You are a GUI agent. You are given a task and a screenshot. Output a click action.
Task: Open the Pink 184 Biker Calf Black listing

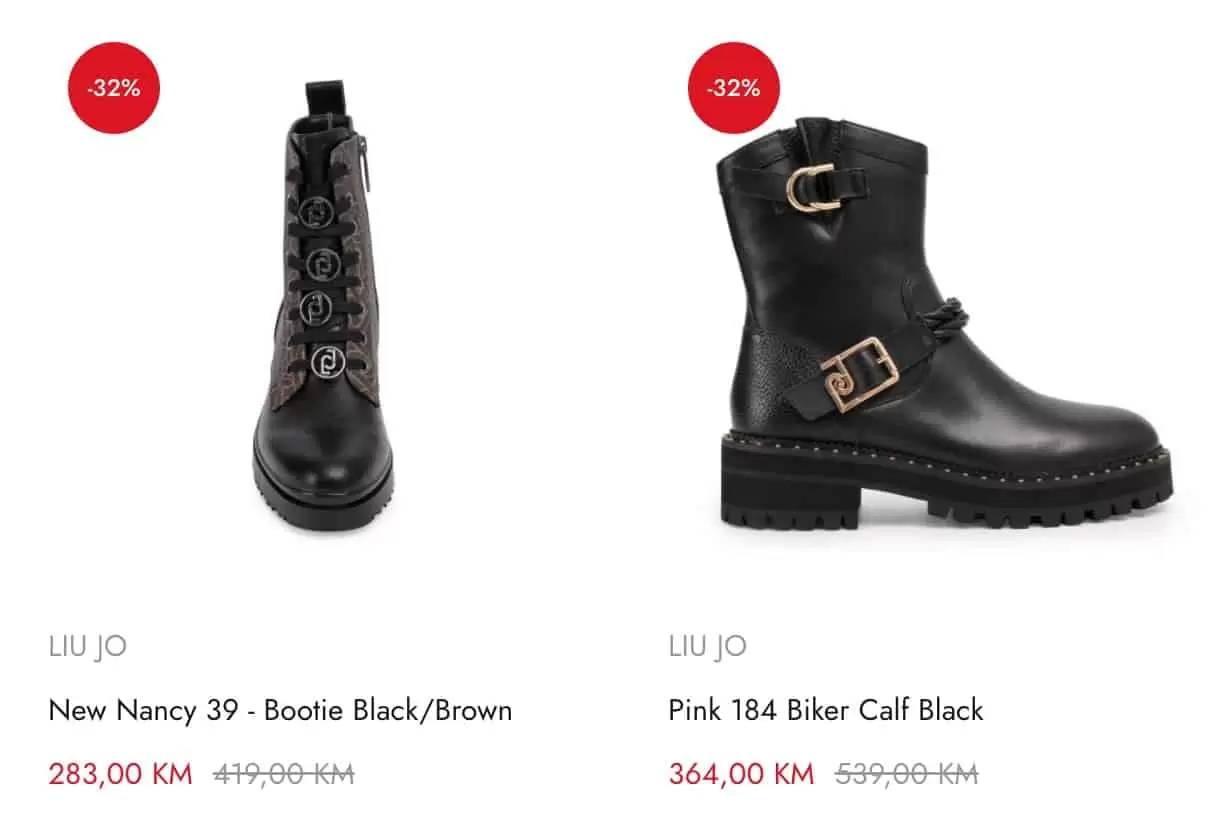coord(826,709)
